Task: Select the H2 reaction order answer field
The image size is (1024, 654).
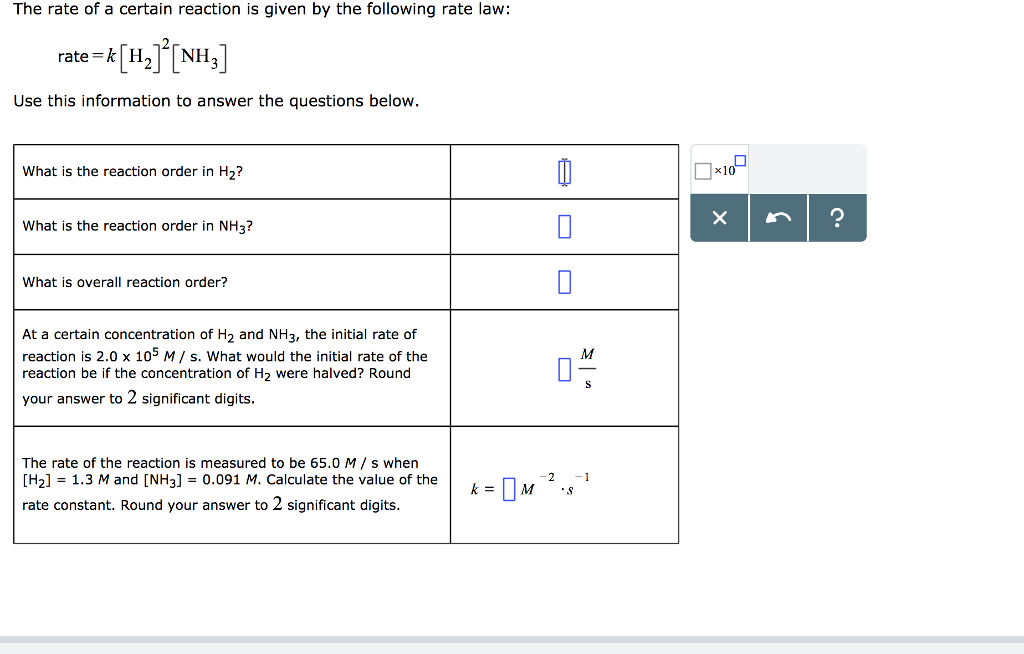Action: coord(564,170)
